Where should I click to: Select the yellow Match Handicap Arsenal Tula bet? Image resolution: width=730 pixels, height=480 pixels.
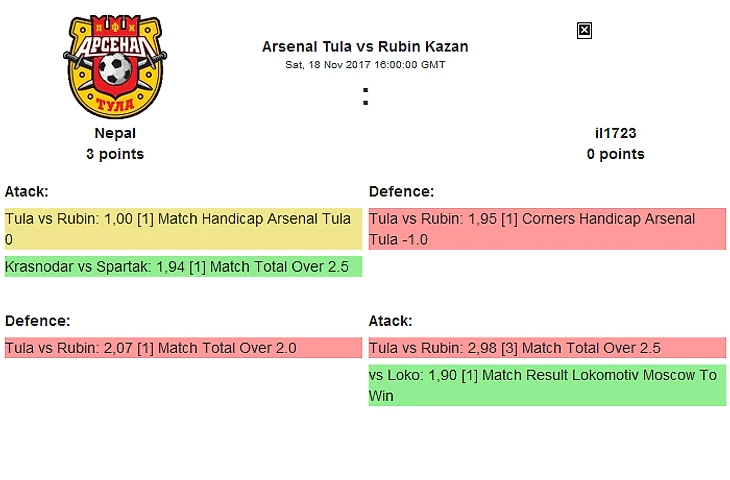coord(183,229)
